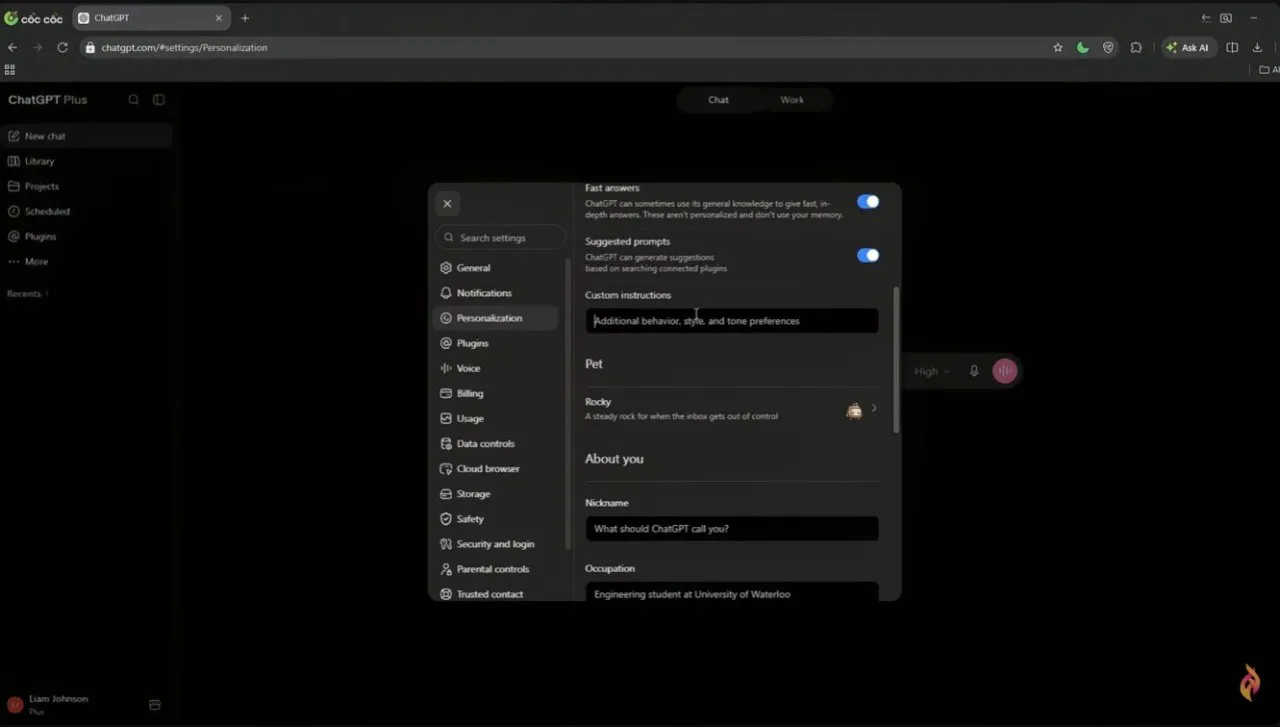Toggle the collapse sidebar icon
Screen dimensions: 1280x727
[x=159, y=100]
